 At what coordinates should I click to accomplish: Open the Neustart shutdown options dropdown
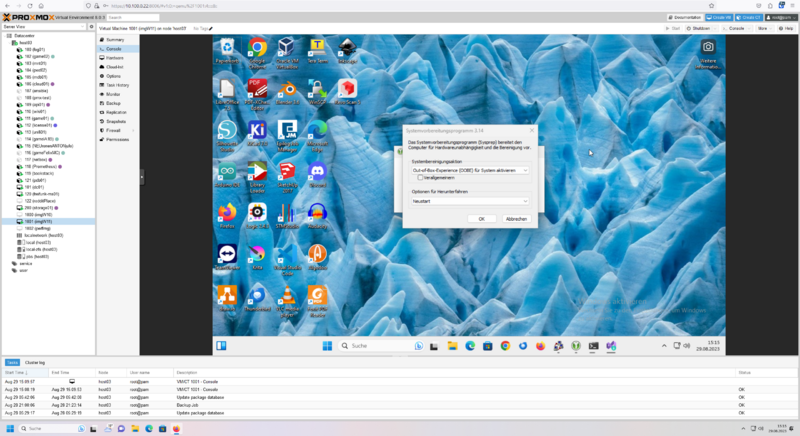click(470, 201)
